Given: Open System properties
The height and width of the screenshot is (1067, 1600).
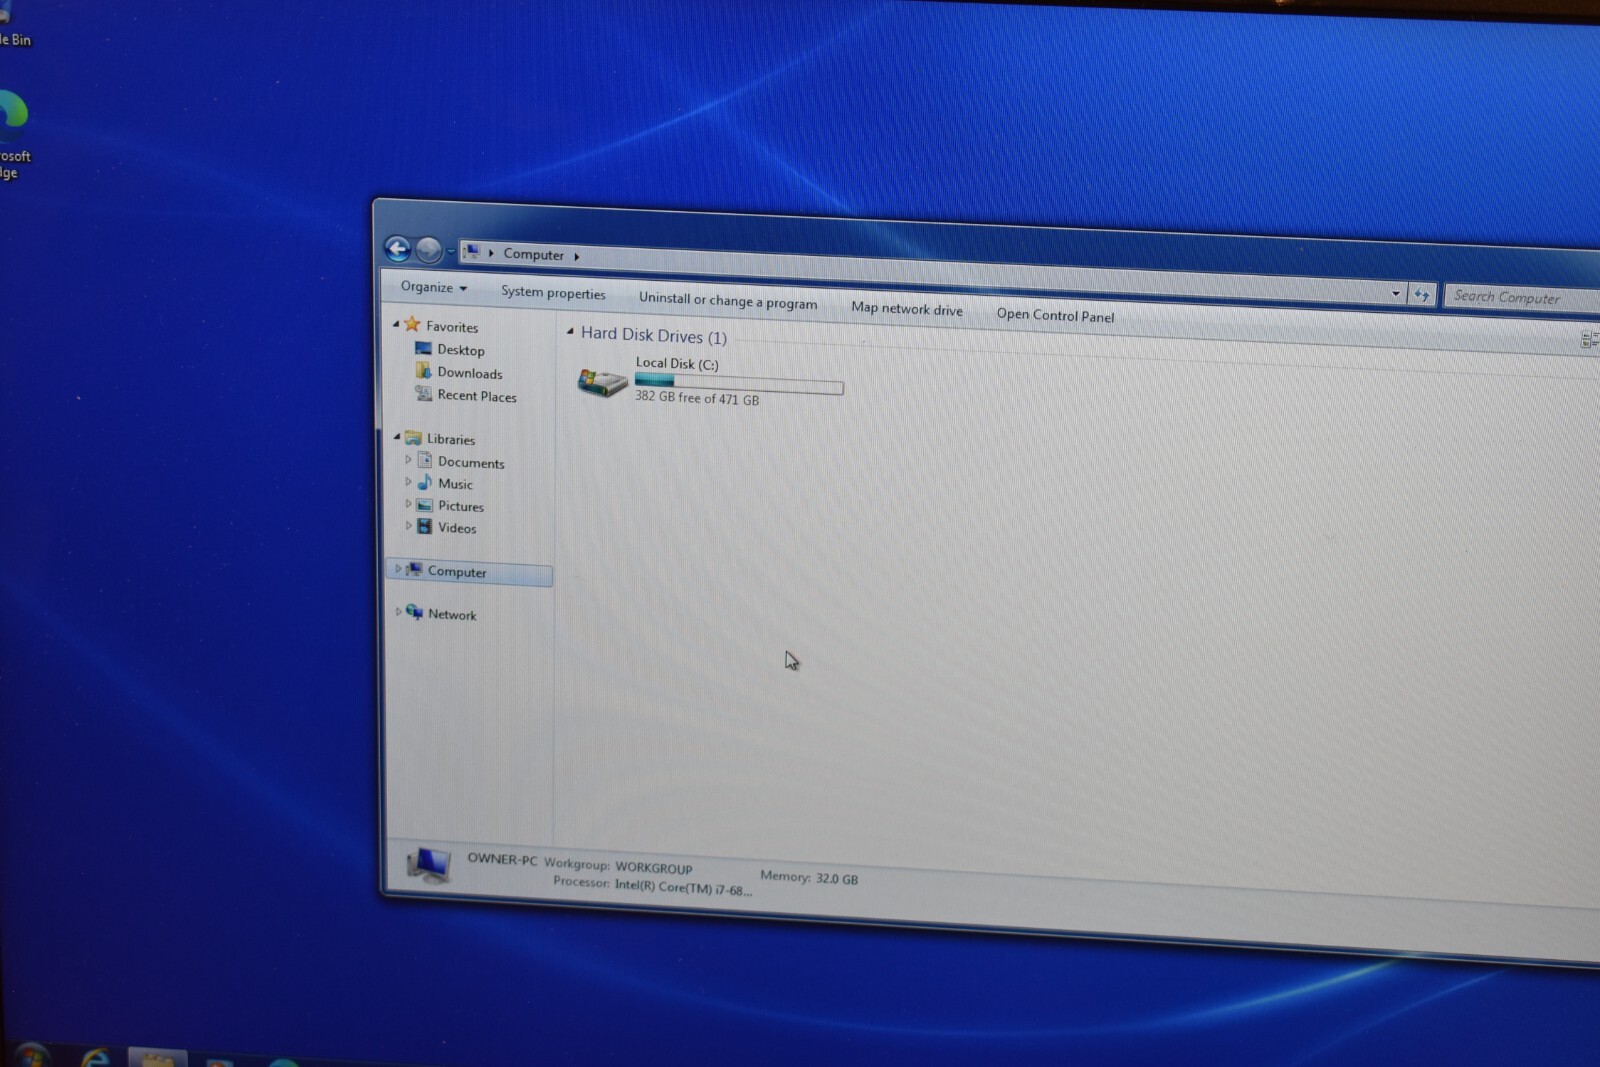Looking at the screenshot, I should pyautogui.click(x=553, y=292).
